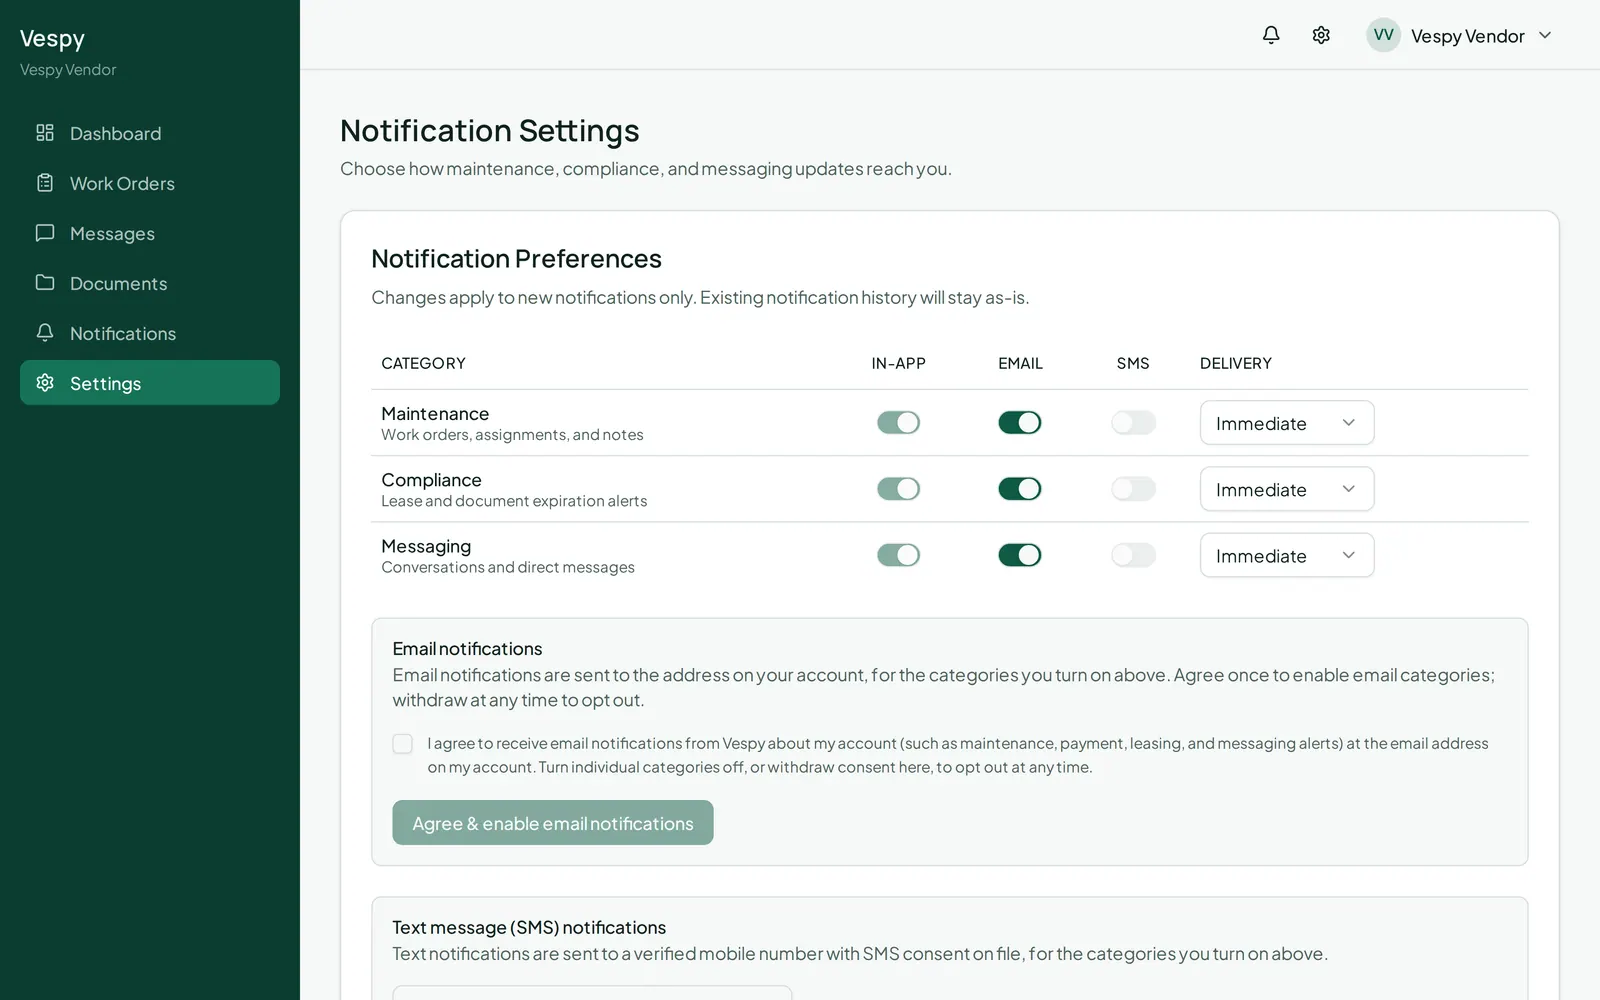Click the CATEGORY column header
The height and width of the screenshot is (1000, 1600).
tap(423, 363)
